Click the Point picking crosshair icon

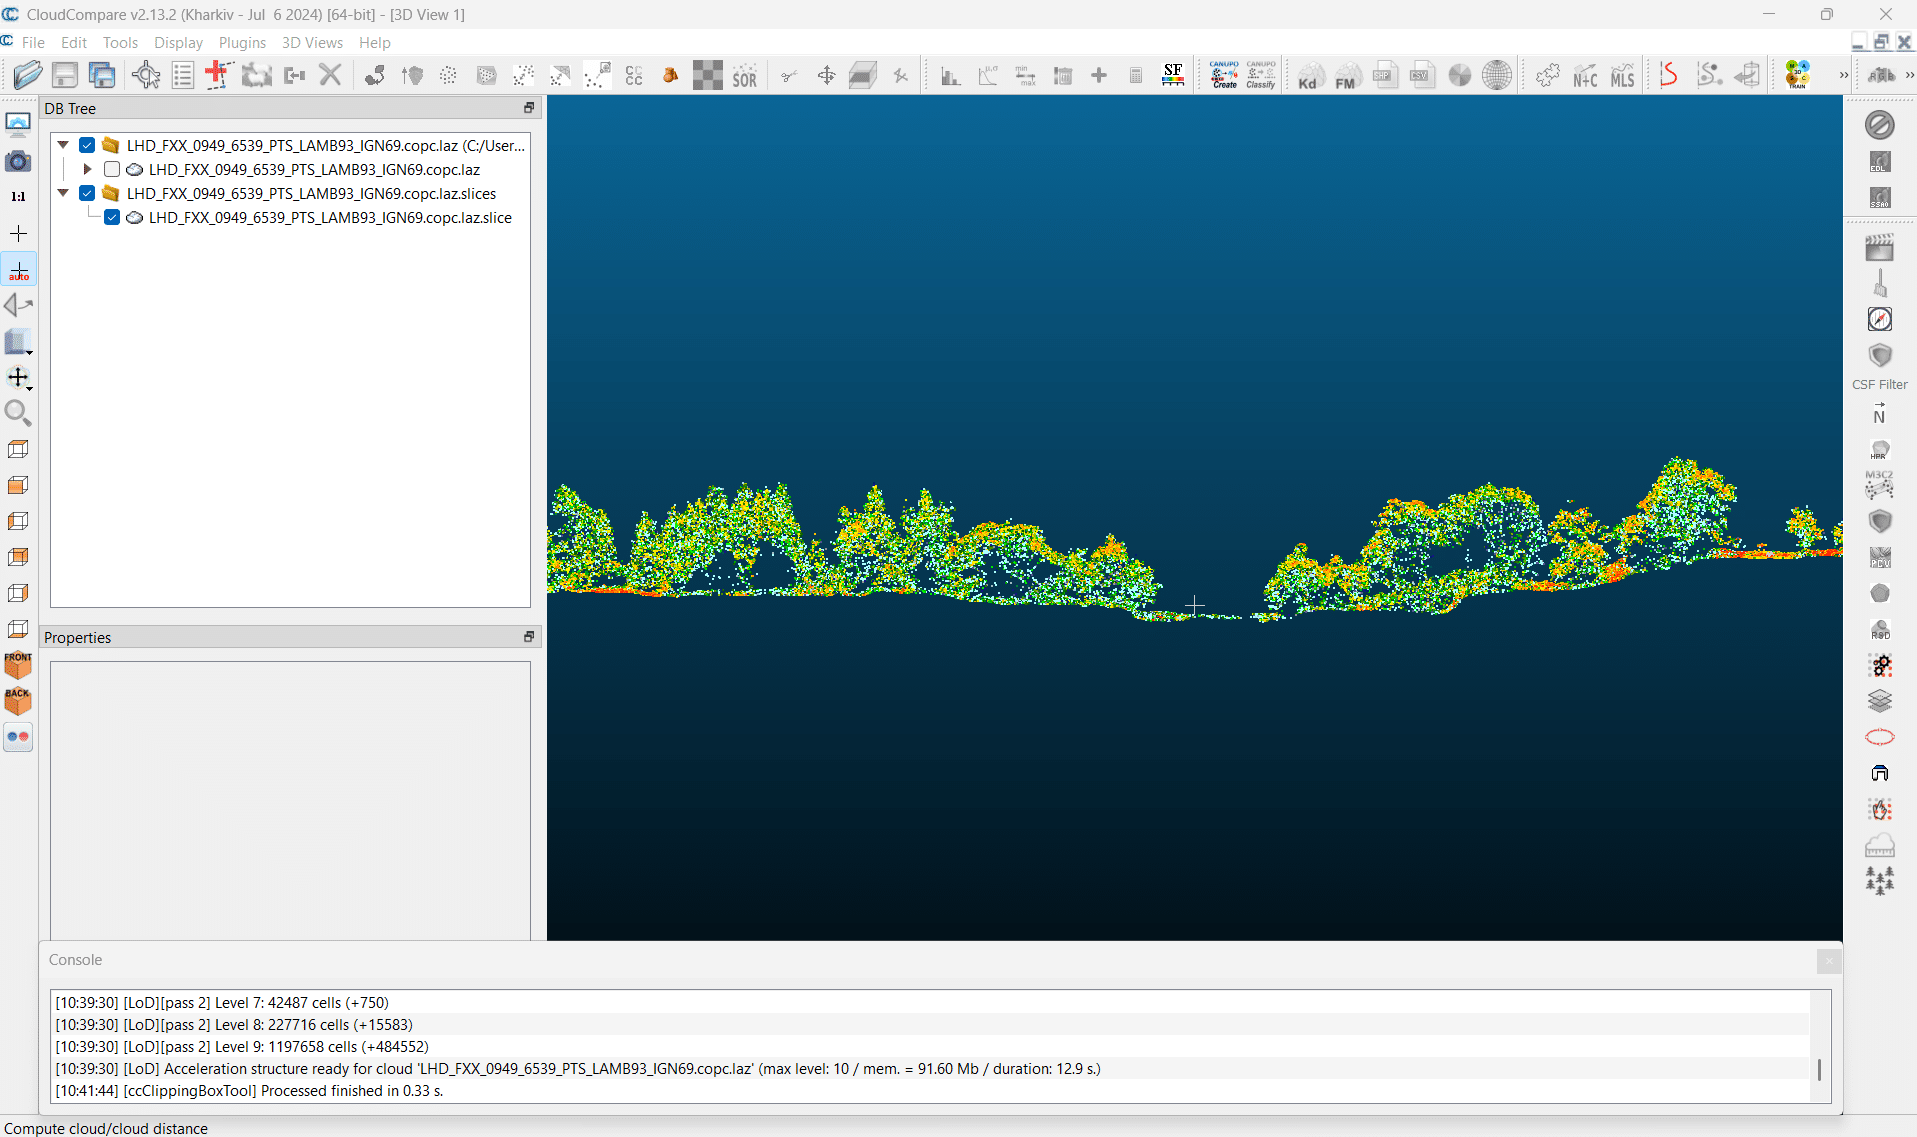[x=146, y=76]
